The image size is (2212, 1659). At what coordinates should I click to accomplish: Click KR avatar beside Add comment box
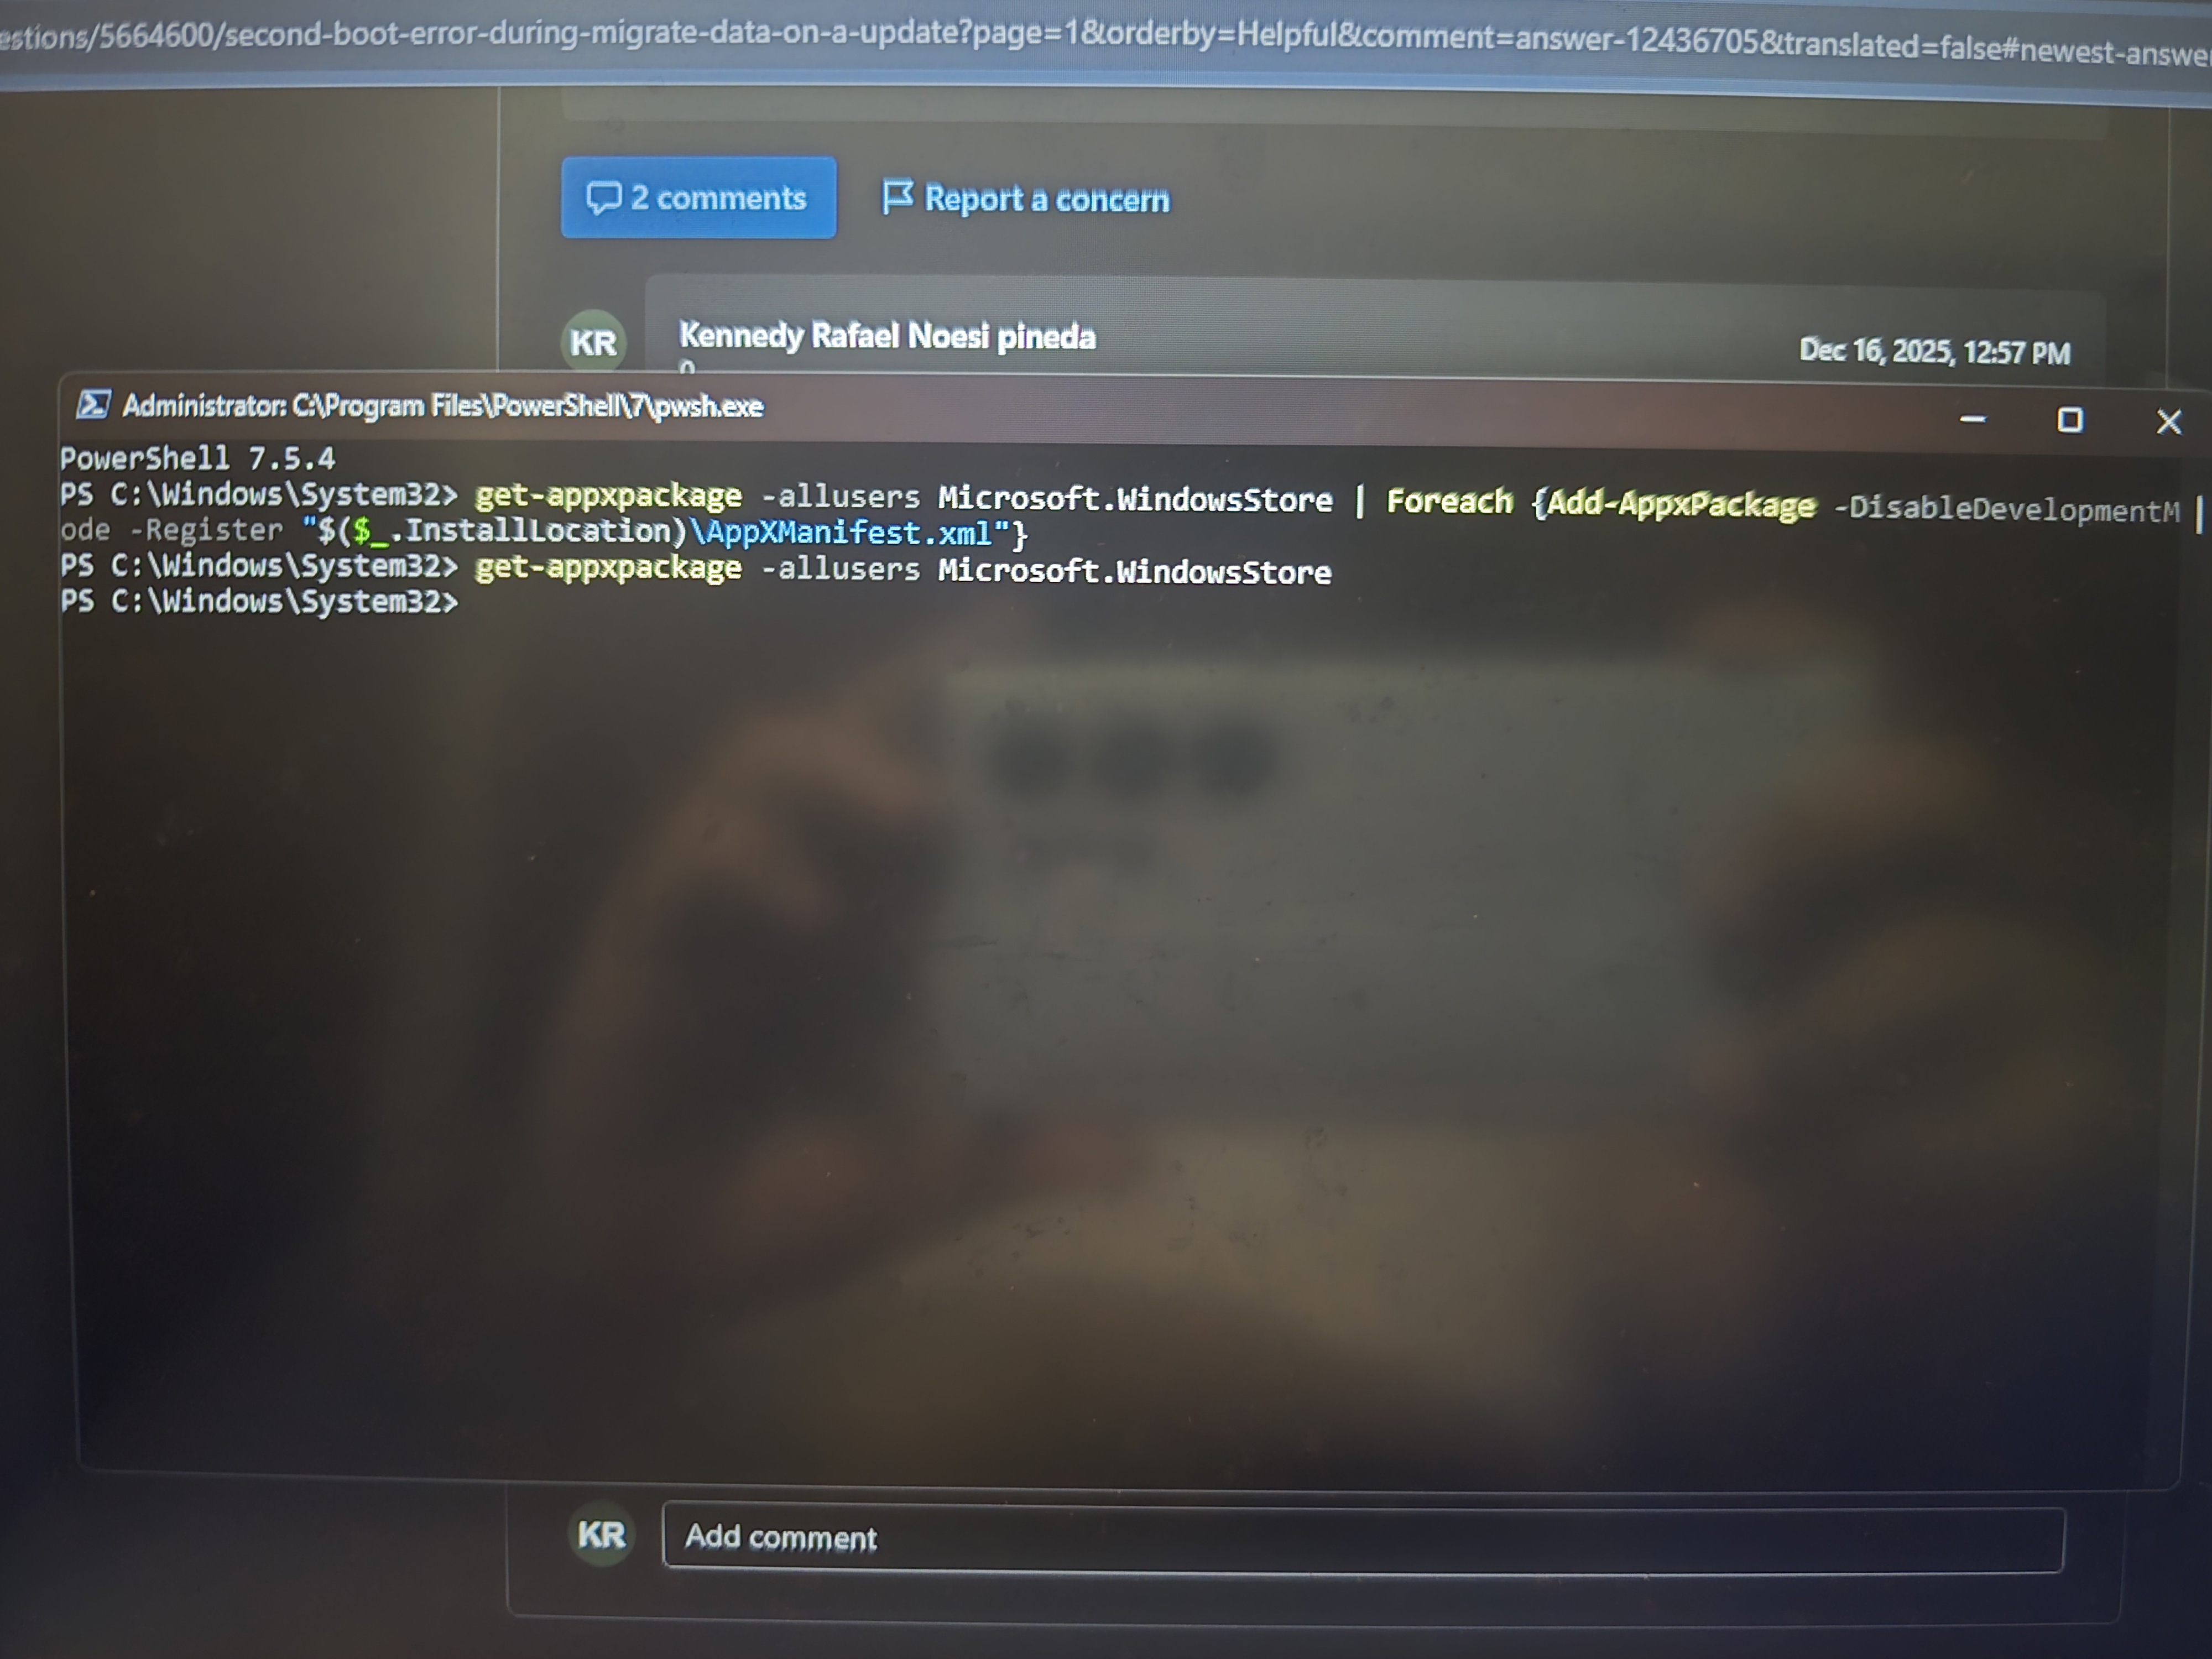tap(601, 1534)
